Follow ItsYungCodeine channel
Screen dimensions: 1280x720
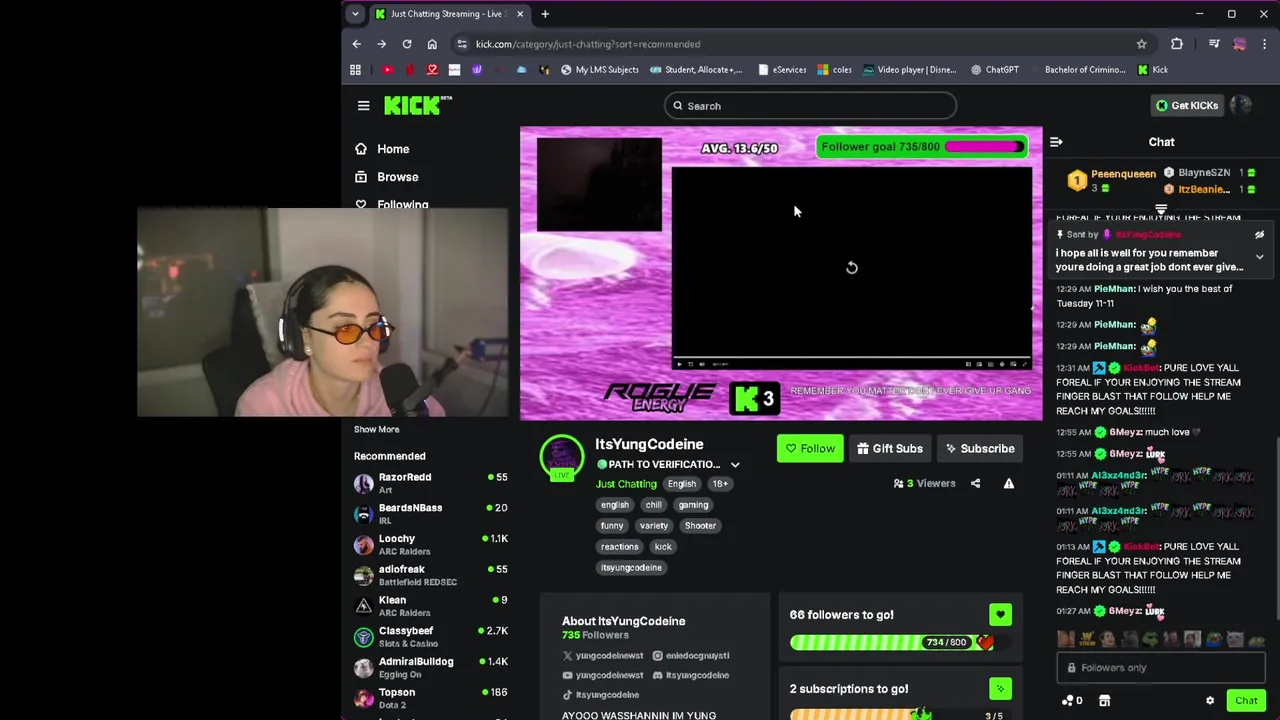[x=810, y=449]
